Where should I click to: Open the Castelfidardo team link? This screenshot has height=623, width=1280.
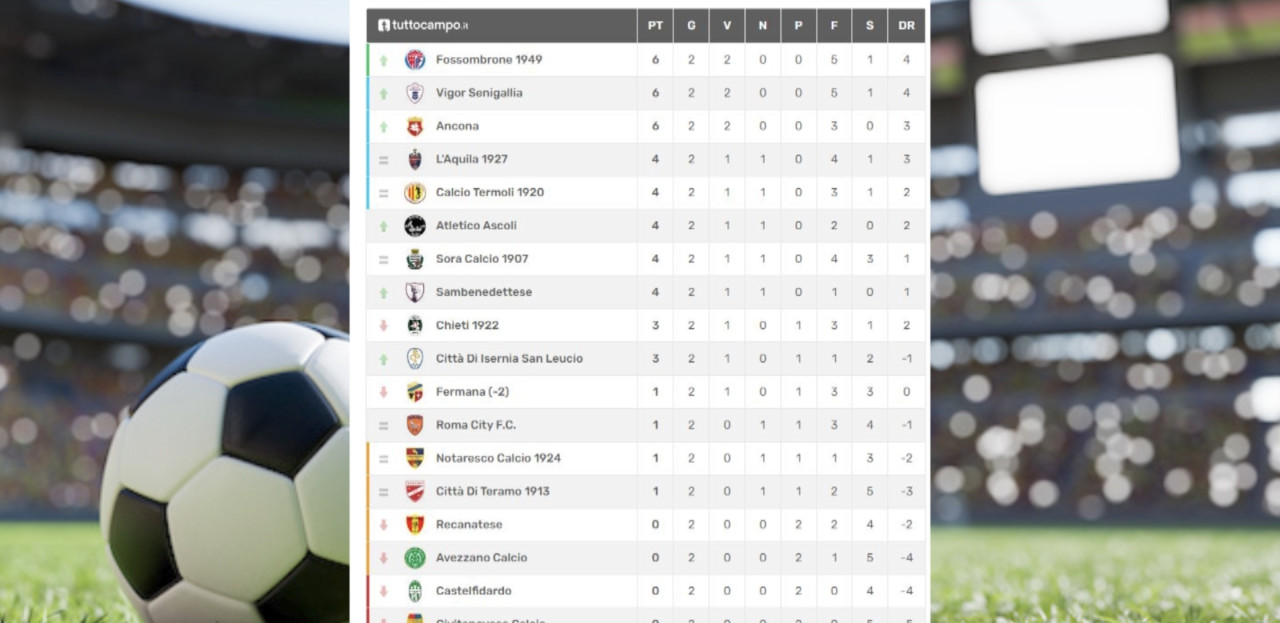[x=474, y=591]
